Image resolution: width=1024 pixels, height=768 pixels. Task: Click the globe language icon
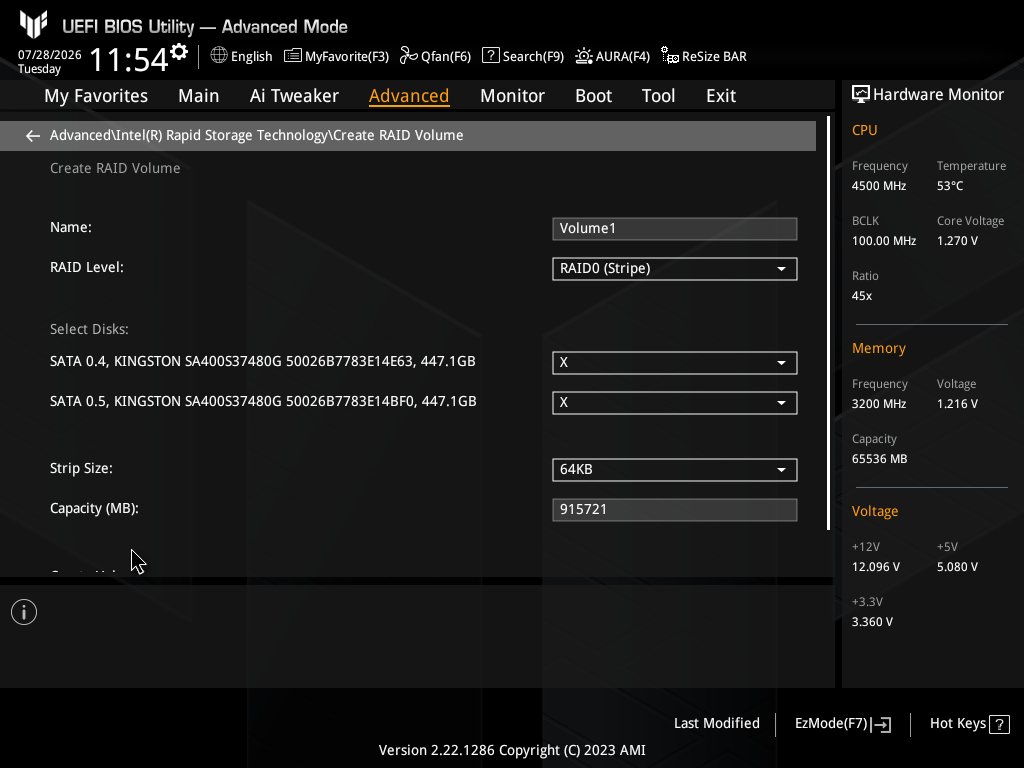coord(219,56)
